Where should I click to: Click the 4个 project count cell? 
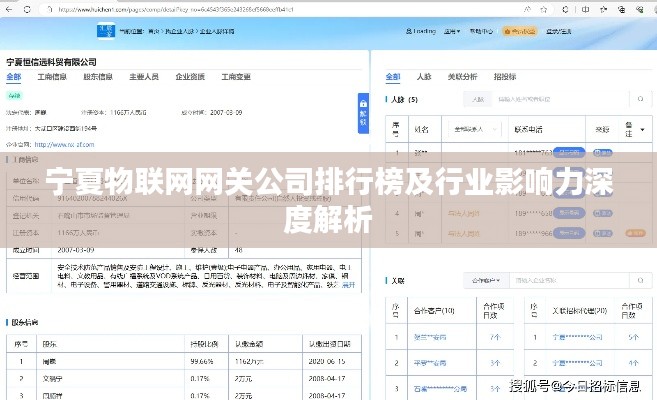point(634,363)
